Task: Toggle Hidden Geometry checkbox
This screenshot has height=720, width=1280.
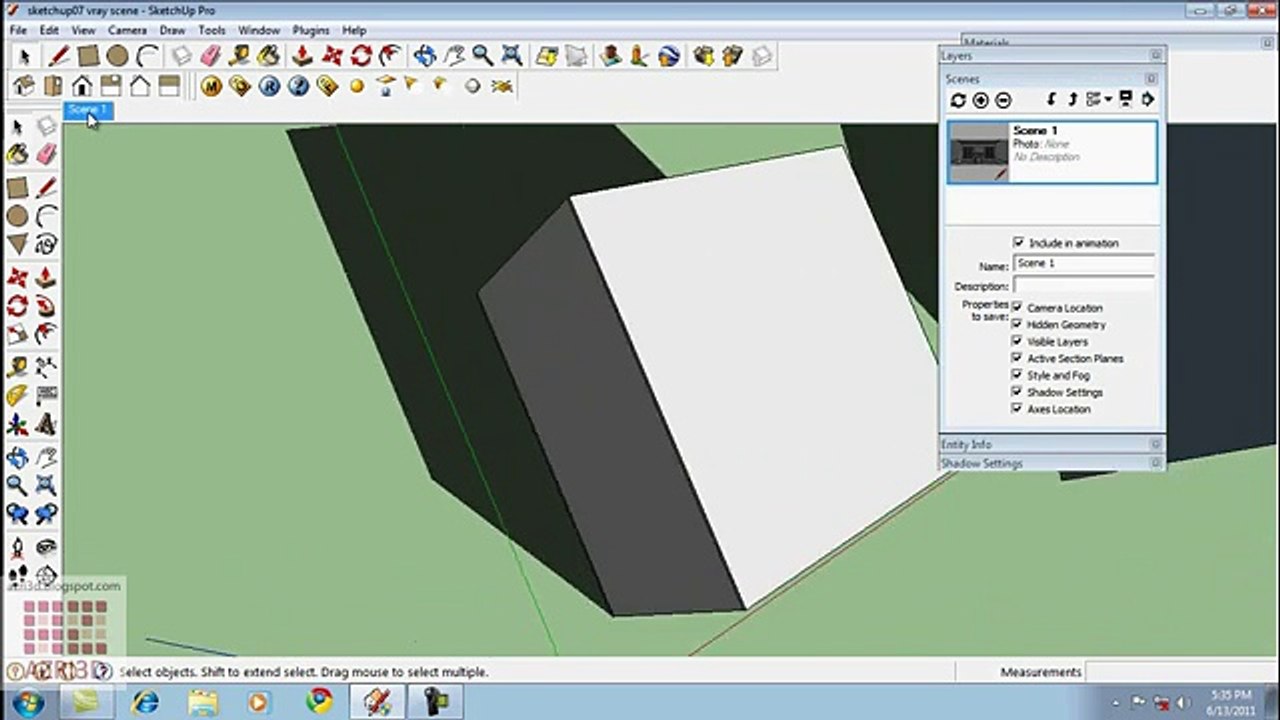Action: point(1018,325)
